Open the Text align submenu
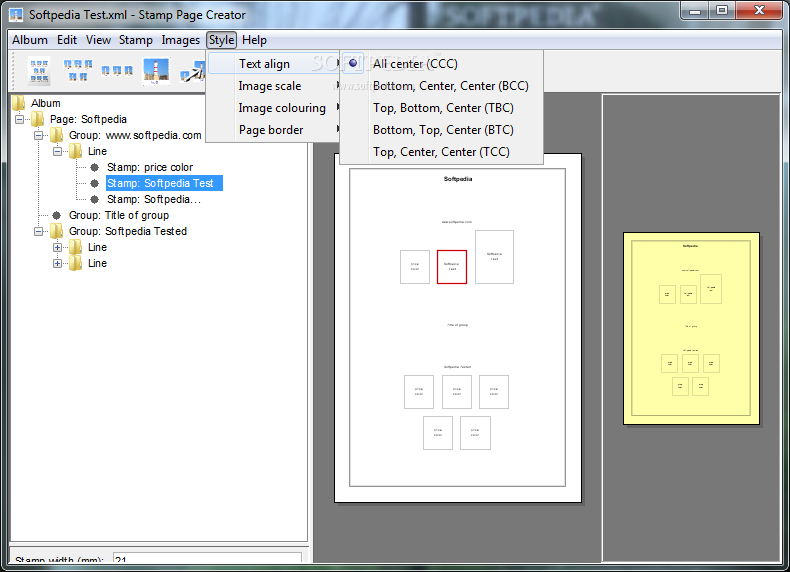This screenshot has height=572, width=790. [x=274, y=64]
